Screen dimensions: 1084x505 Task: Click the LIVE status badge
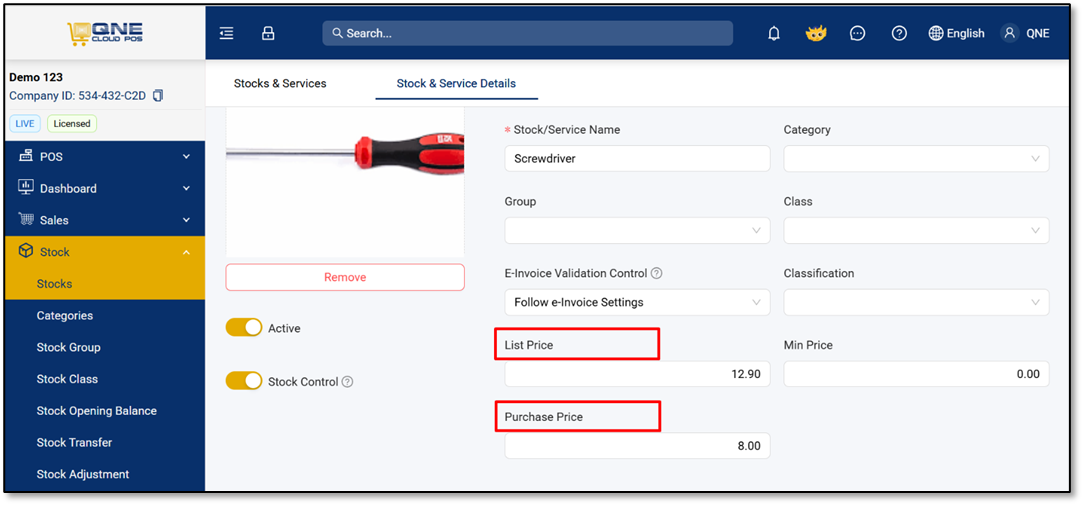tap(24, 124)
